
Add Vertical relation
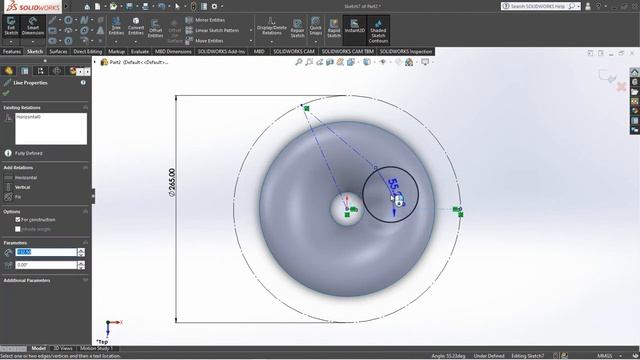18,187
